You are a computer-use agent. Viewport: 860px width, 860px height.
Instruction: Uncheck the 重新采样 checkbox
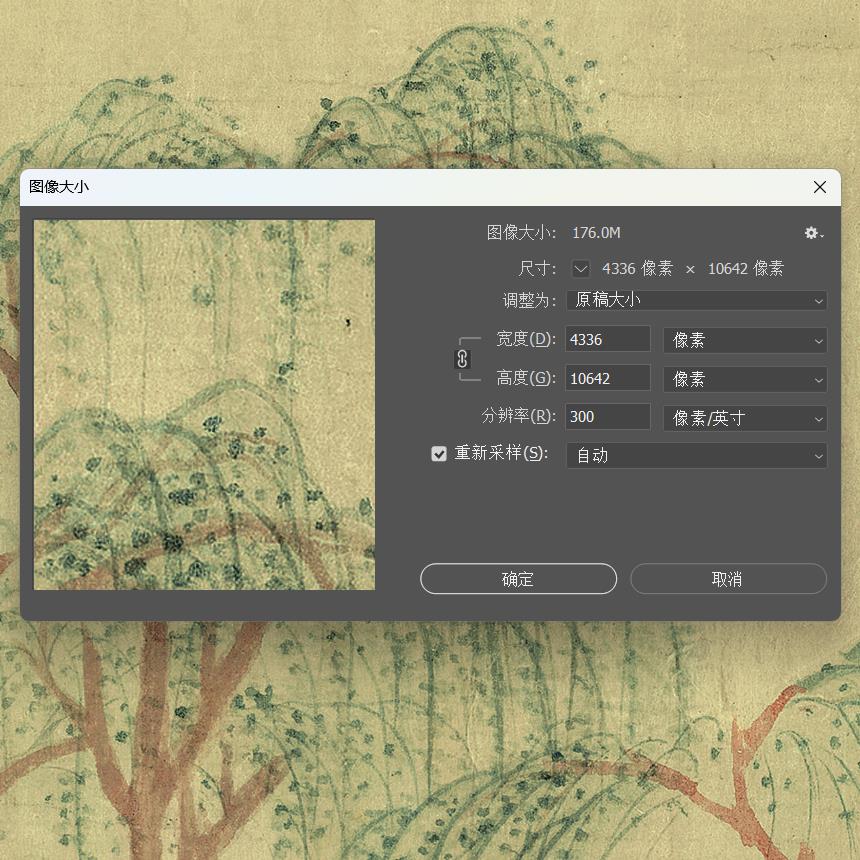pyautogui.click(x=439, y=454)
